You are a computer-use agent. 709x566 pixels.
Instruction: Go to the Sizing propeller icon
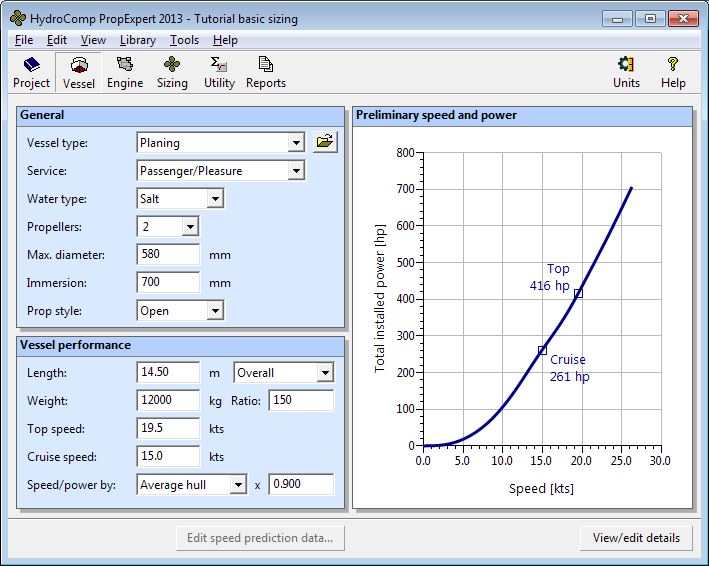click(172, 73)
